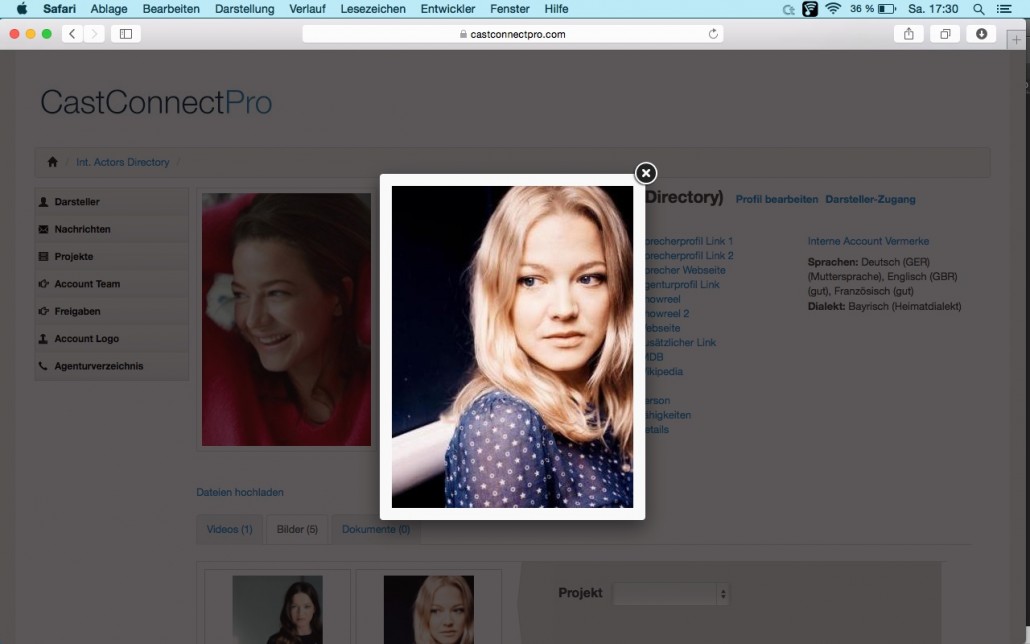The width and height of the screenshot is (1030, 644).
Task: Open the Lesezeichen menu
Action: 372,9
